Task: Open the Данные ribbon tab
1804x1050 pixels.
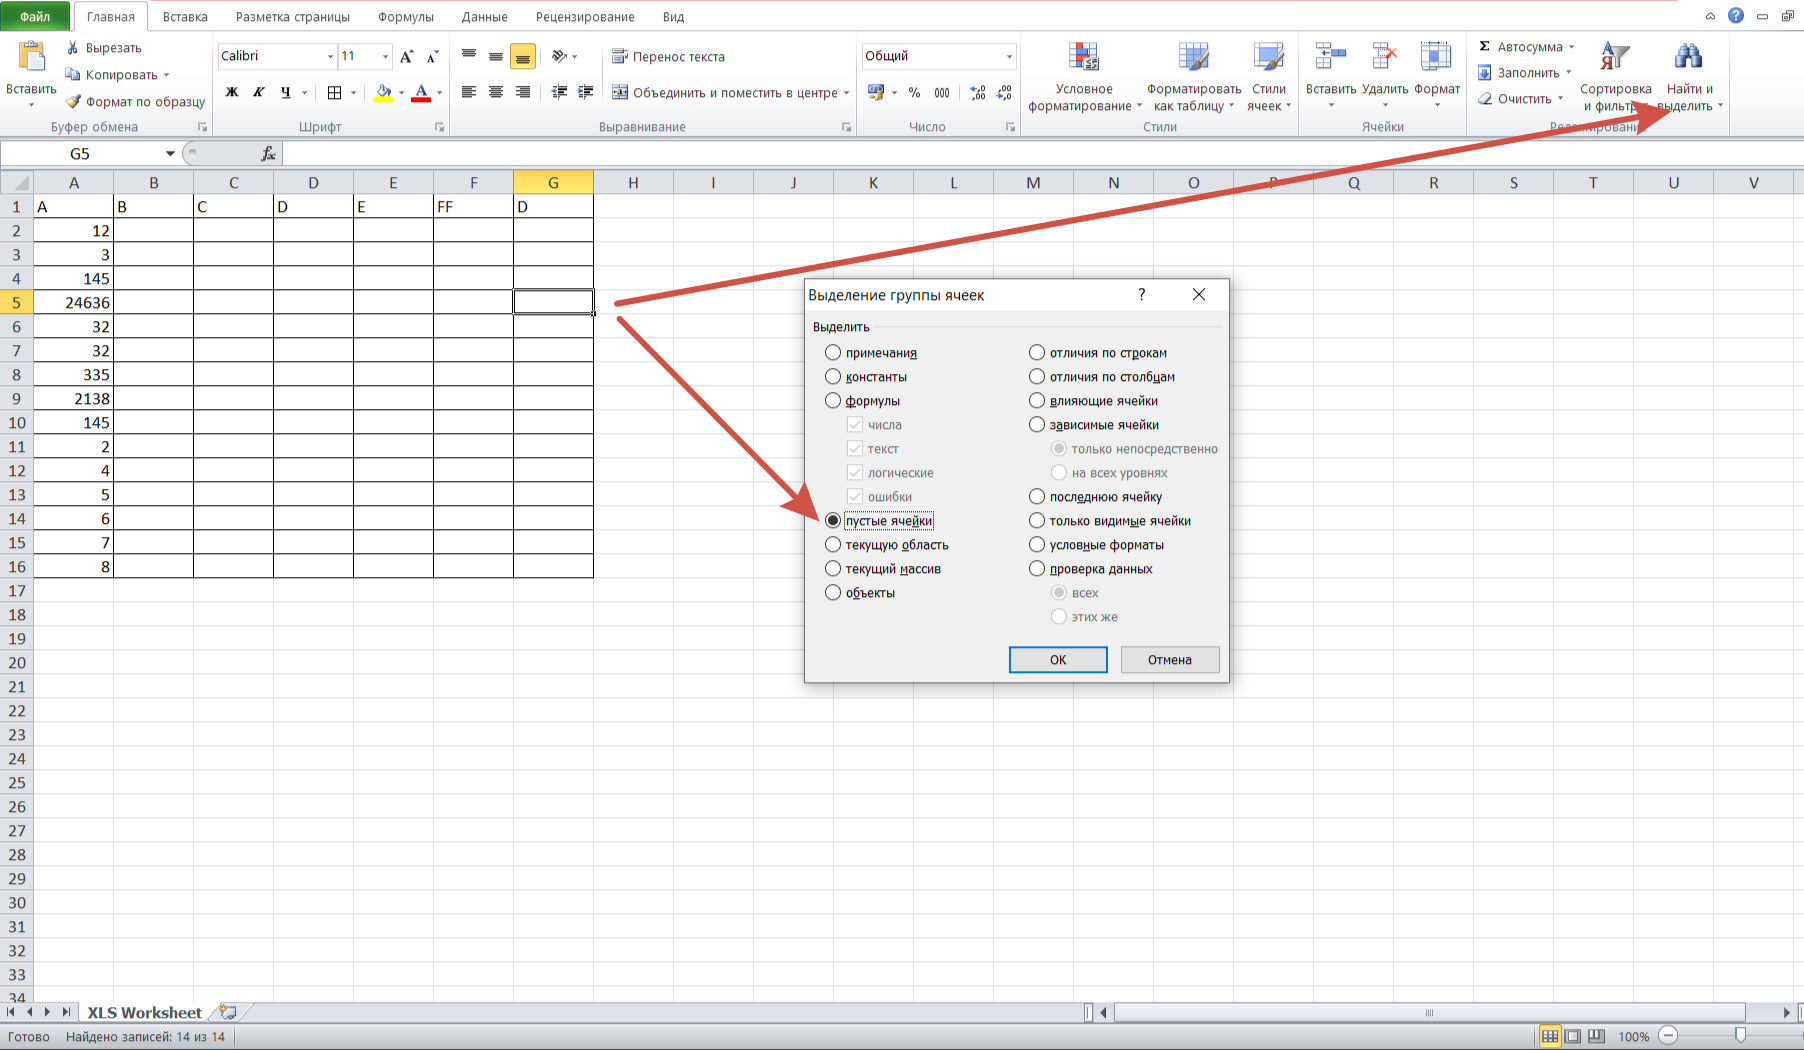Action: 484,17
